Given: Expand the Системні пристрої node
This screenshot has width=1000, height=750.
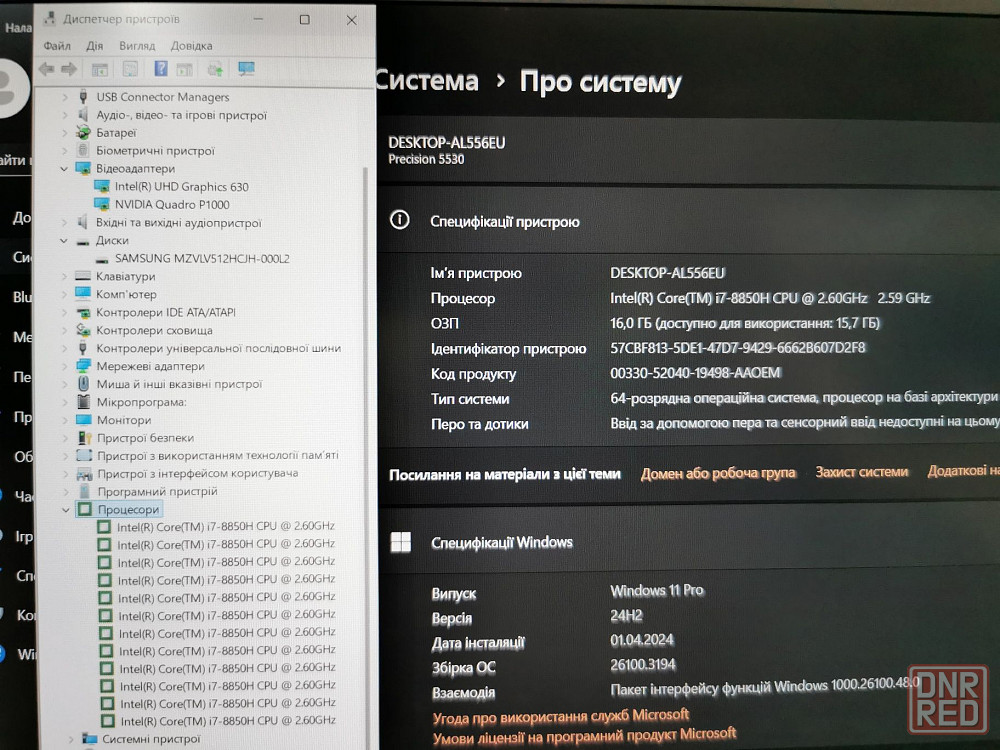Looking at the screenshot, I should point(71,739).
